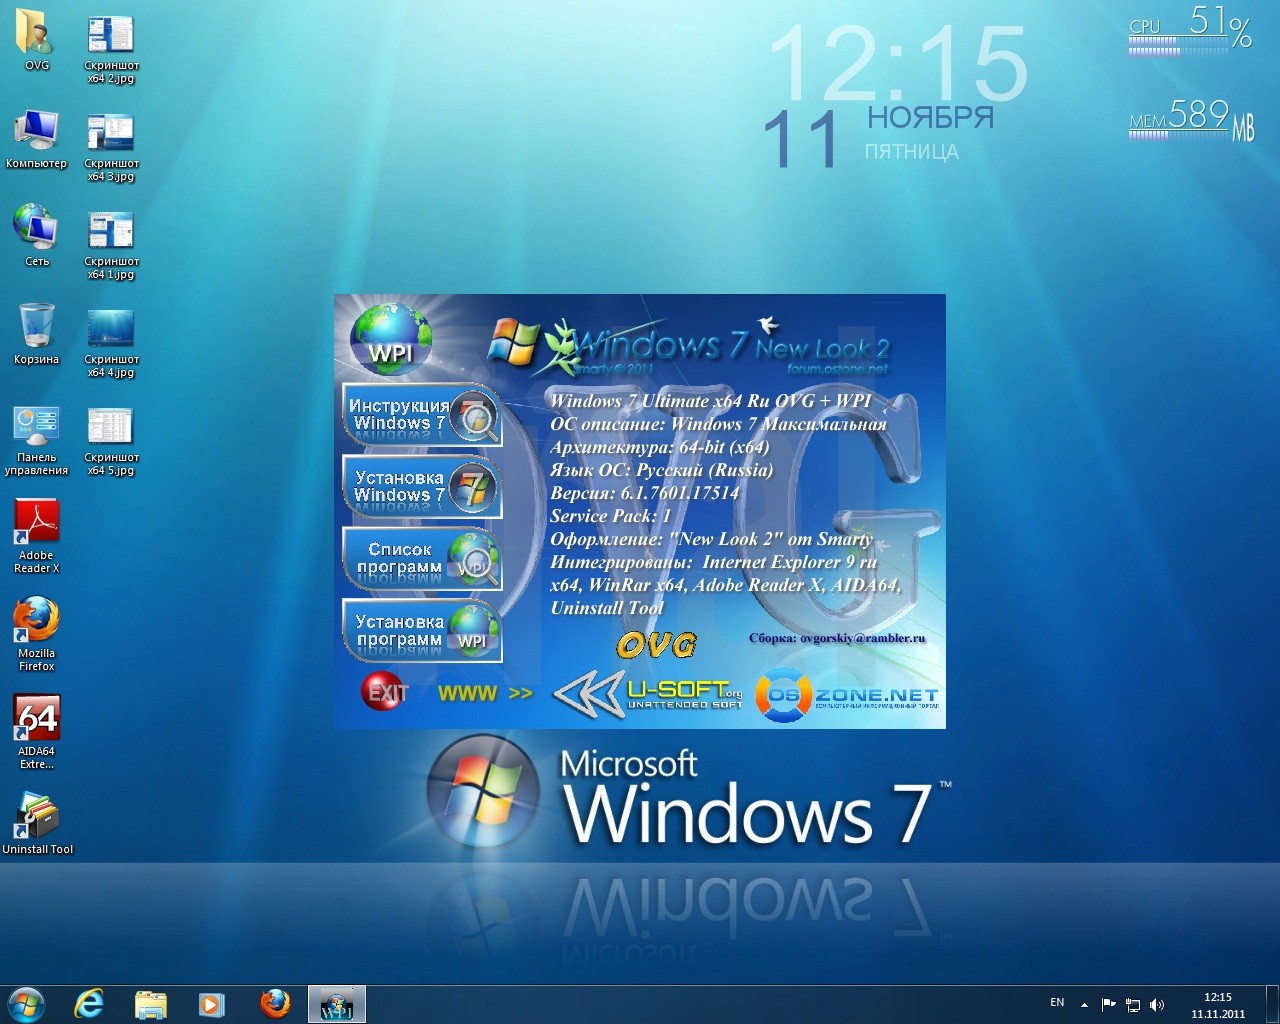The height and width of the screenshot is (1024, 1280).
Task: Click the MEM 589 MB gadget meter
Action: (x=1191, y=119)
